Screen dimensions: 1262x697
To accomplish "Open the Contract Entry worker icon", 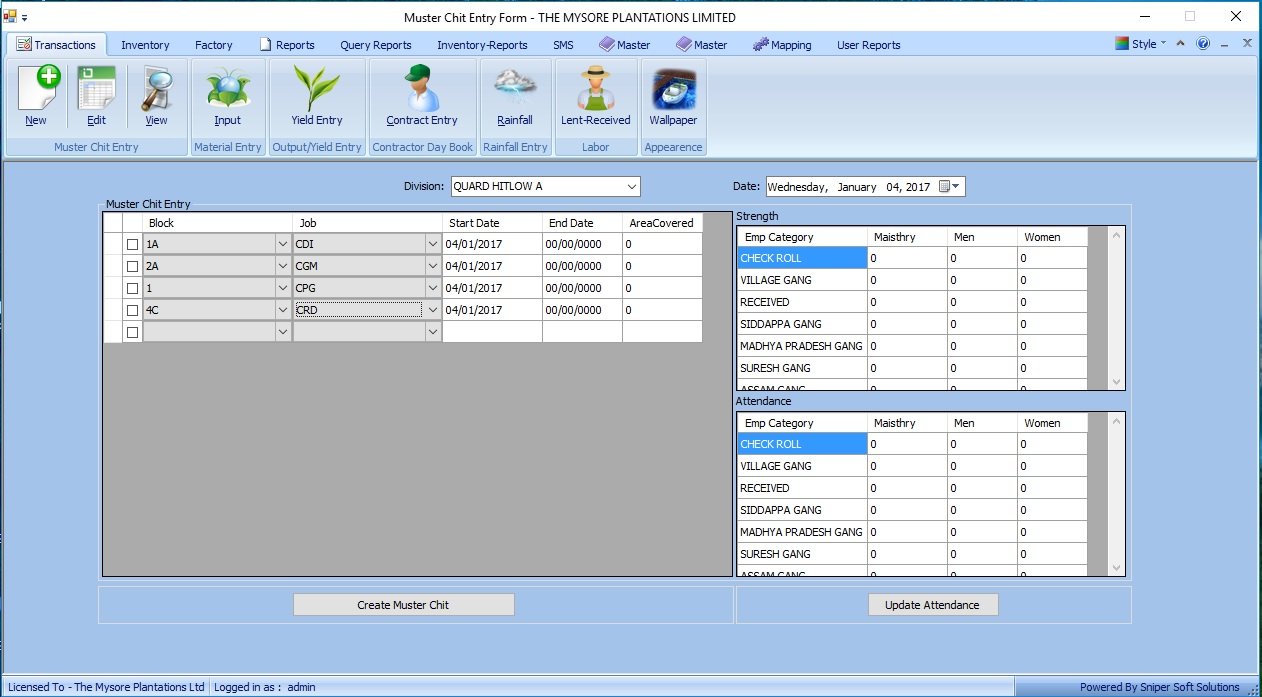I will click(421, 90).
